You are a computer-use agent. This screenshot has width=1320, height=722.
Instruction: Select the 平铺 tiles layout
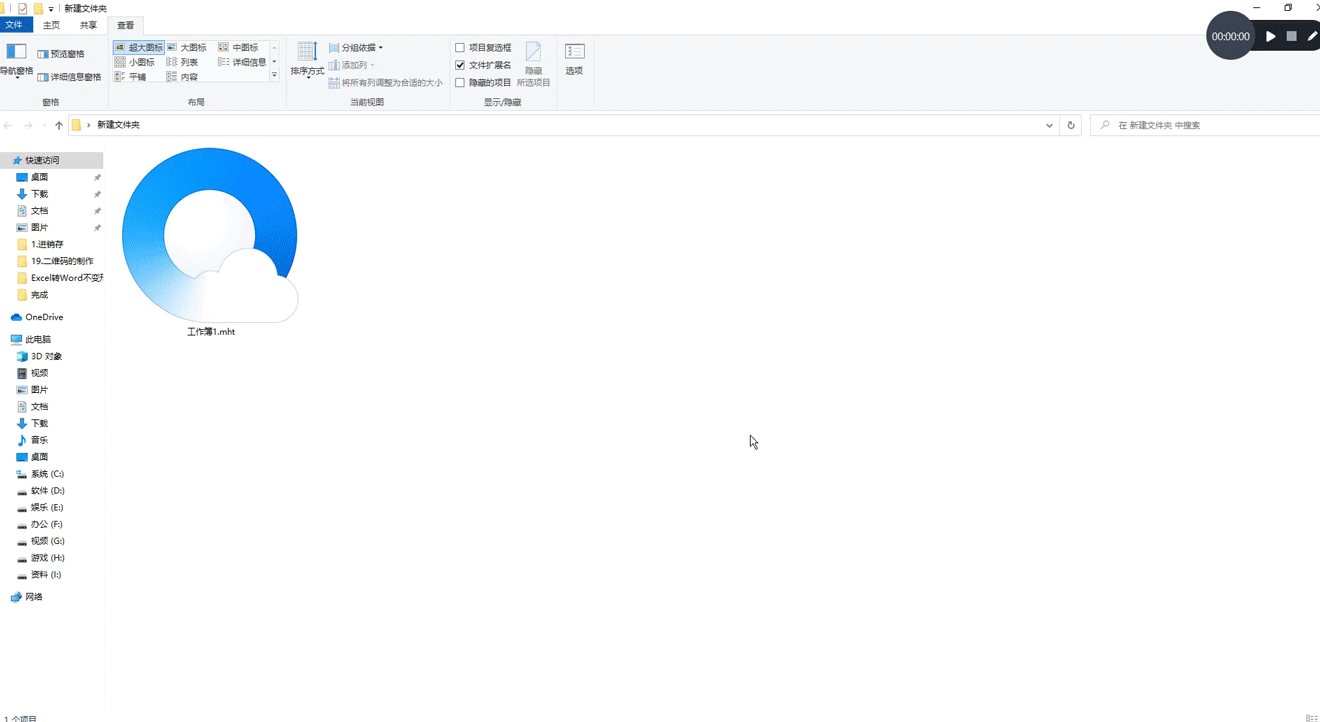click(131, 77)
